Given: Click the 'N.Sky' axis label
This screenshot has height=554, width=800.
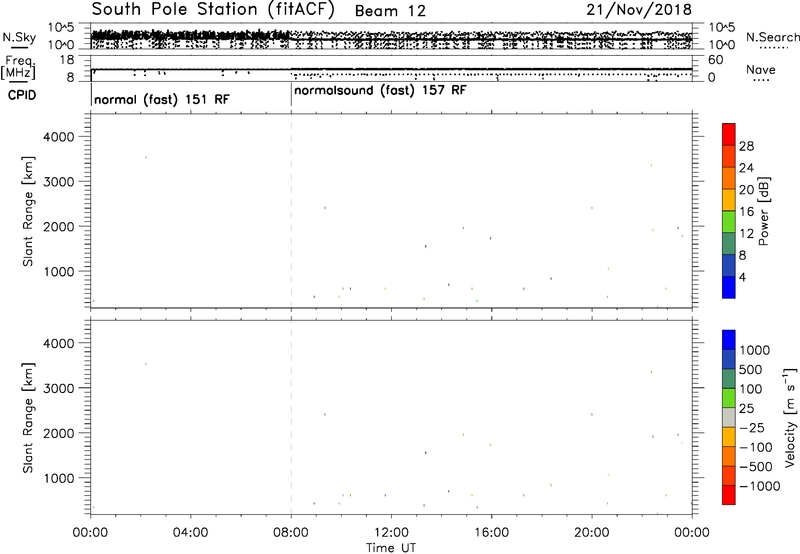Looking at the screenshot, I should (x=19, y=37).
